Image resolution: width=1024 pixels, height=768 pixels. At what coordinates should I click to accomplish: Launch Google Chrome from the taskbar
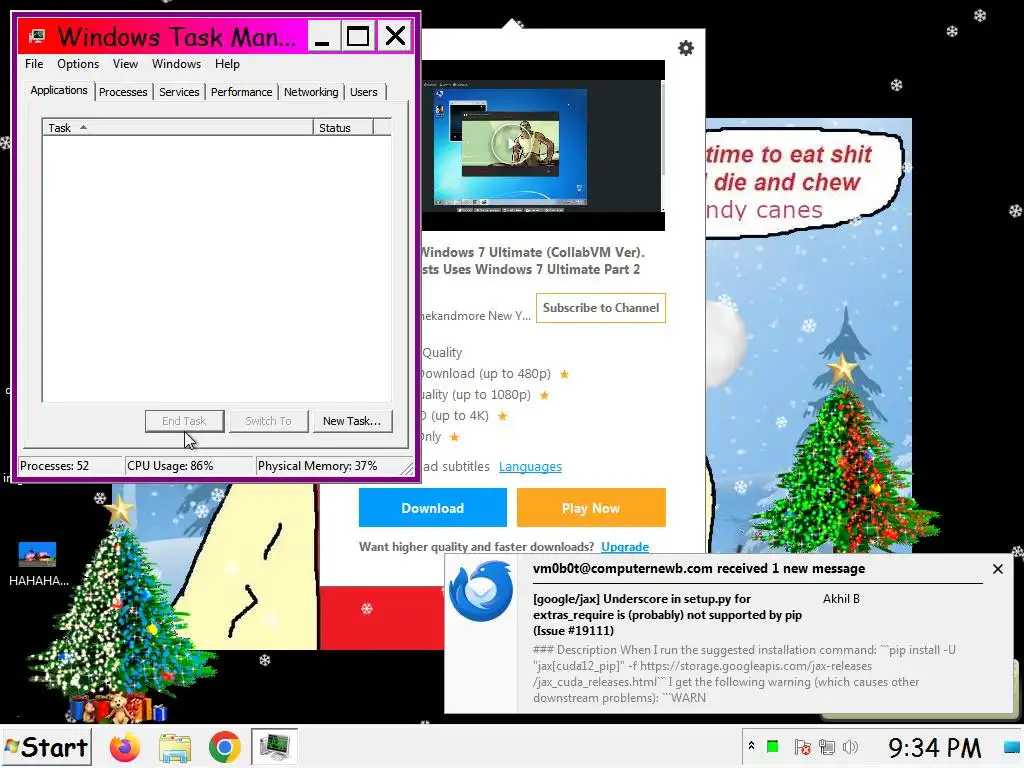coord(224,747)
